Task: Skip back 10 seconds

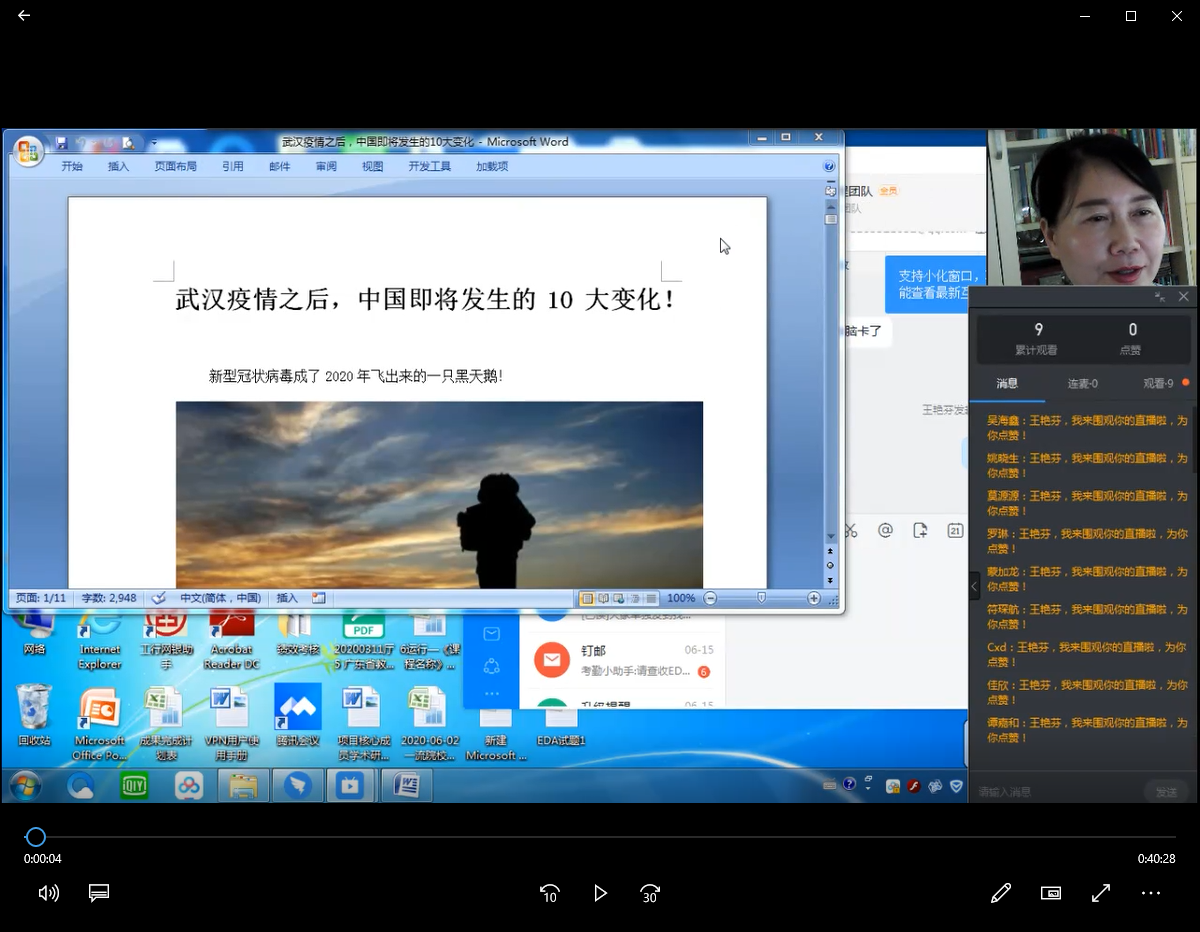Action: [x=549, y=893]
